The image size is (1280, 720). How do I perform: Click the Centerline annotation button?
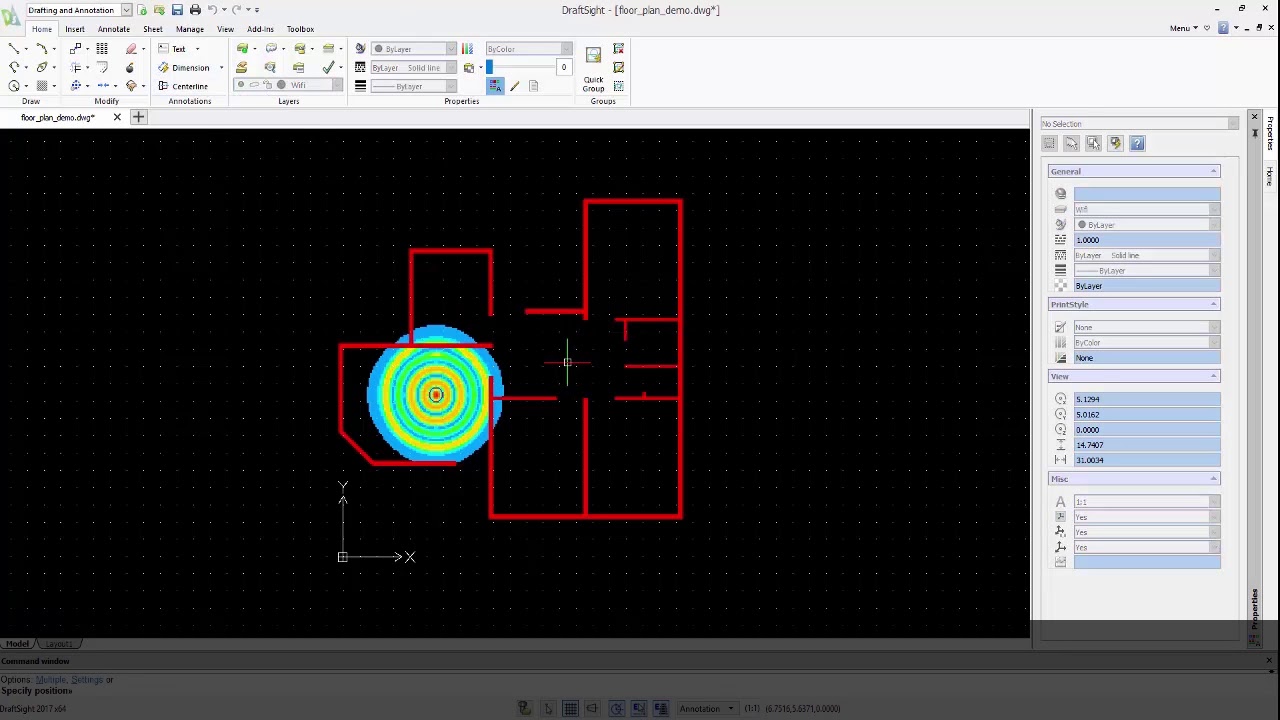(x=183, y=86)
